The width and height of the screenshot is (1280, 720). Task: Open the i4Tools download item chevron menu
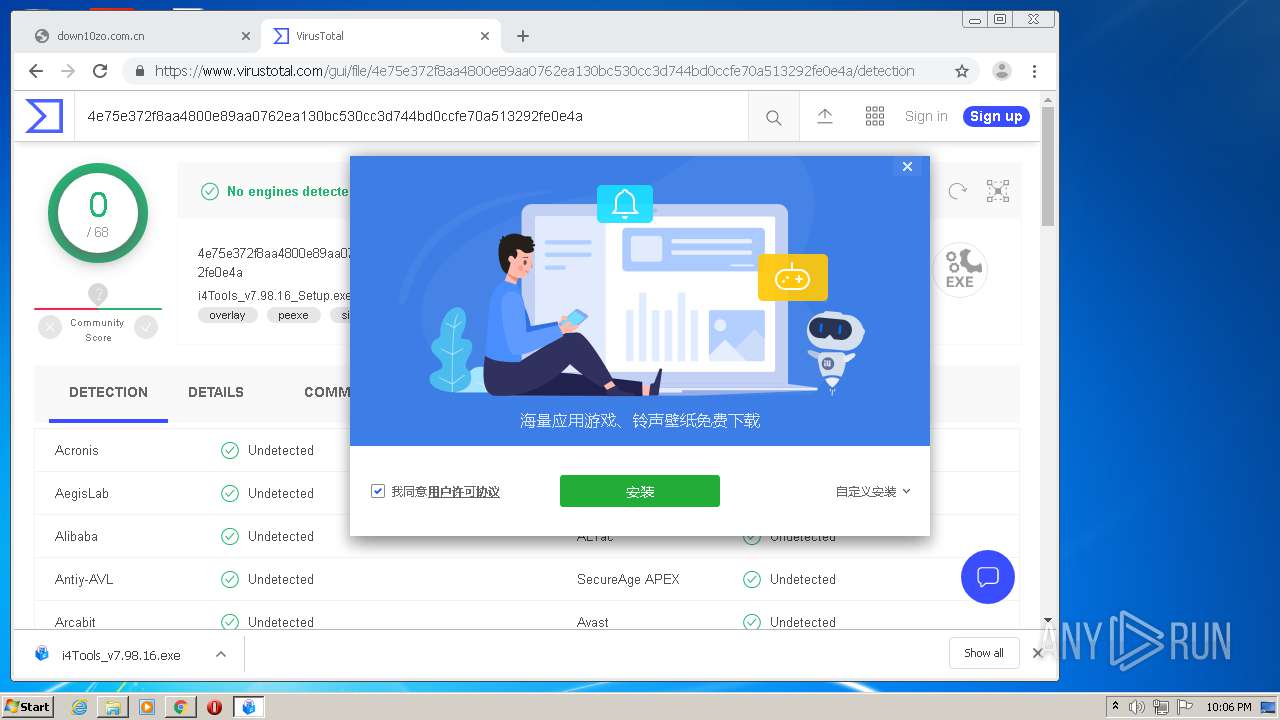221,655
